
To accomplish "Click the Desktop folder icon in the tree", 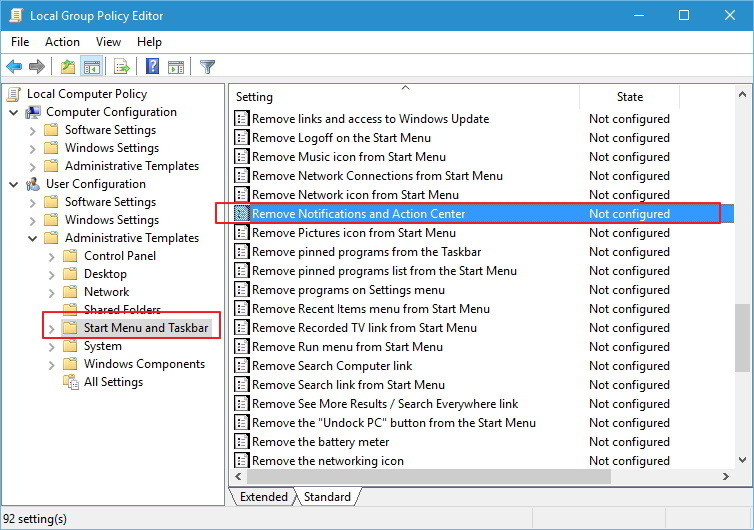I will point(70,274).
